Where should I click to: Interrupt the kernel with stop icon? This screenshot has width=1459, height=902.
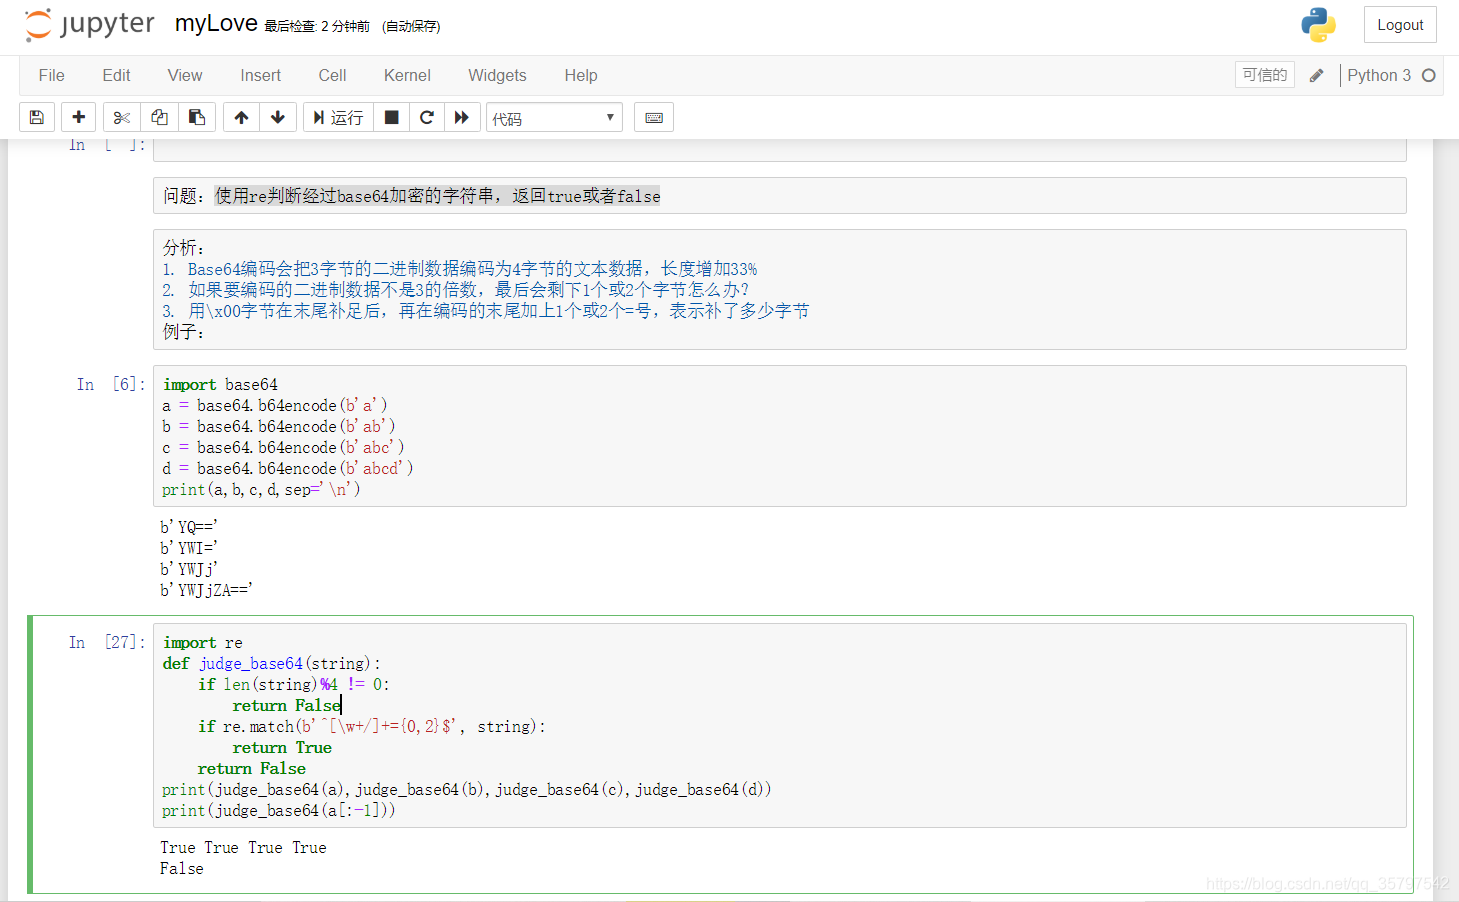coord(392,117)
